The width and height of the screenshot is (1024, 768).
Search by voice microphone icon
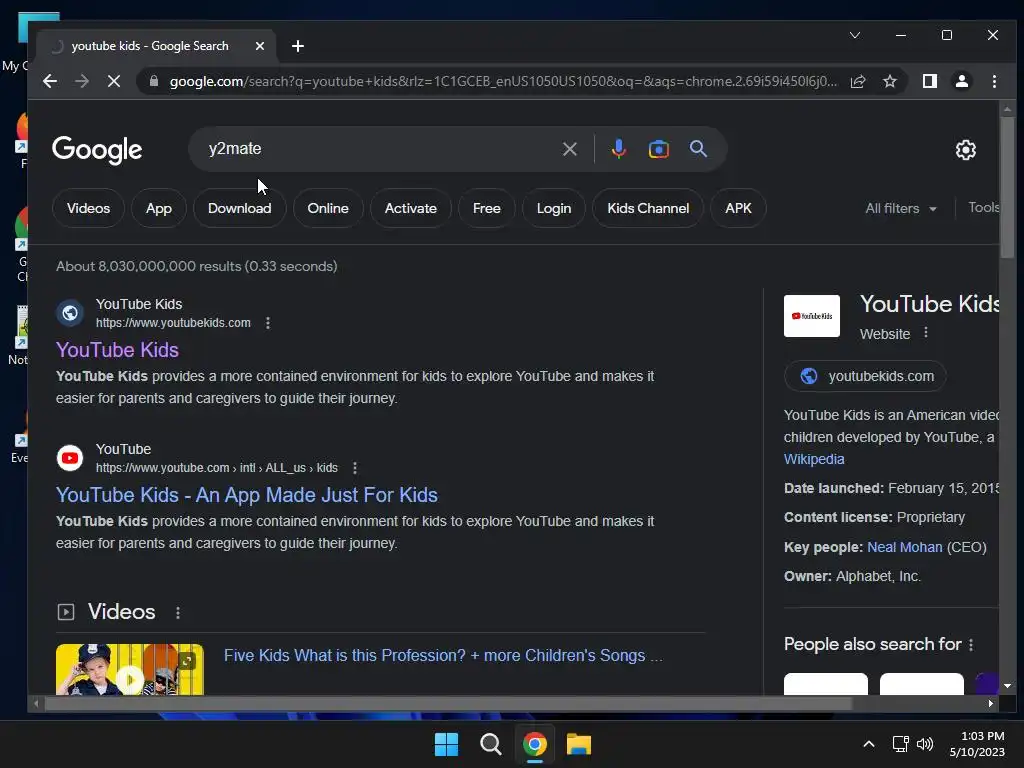pos(618,150)
